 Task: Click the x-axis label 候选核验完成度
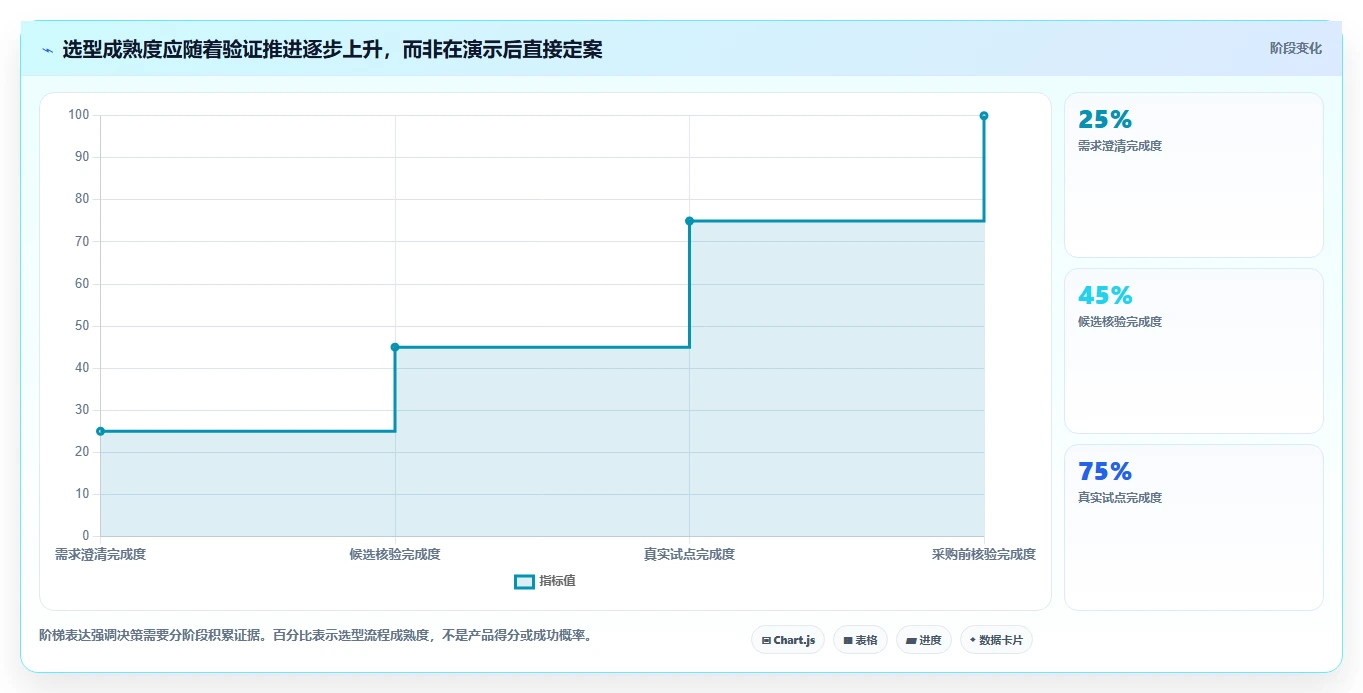[395, 554]
